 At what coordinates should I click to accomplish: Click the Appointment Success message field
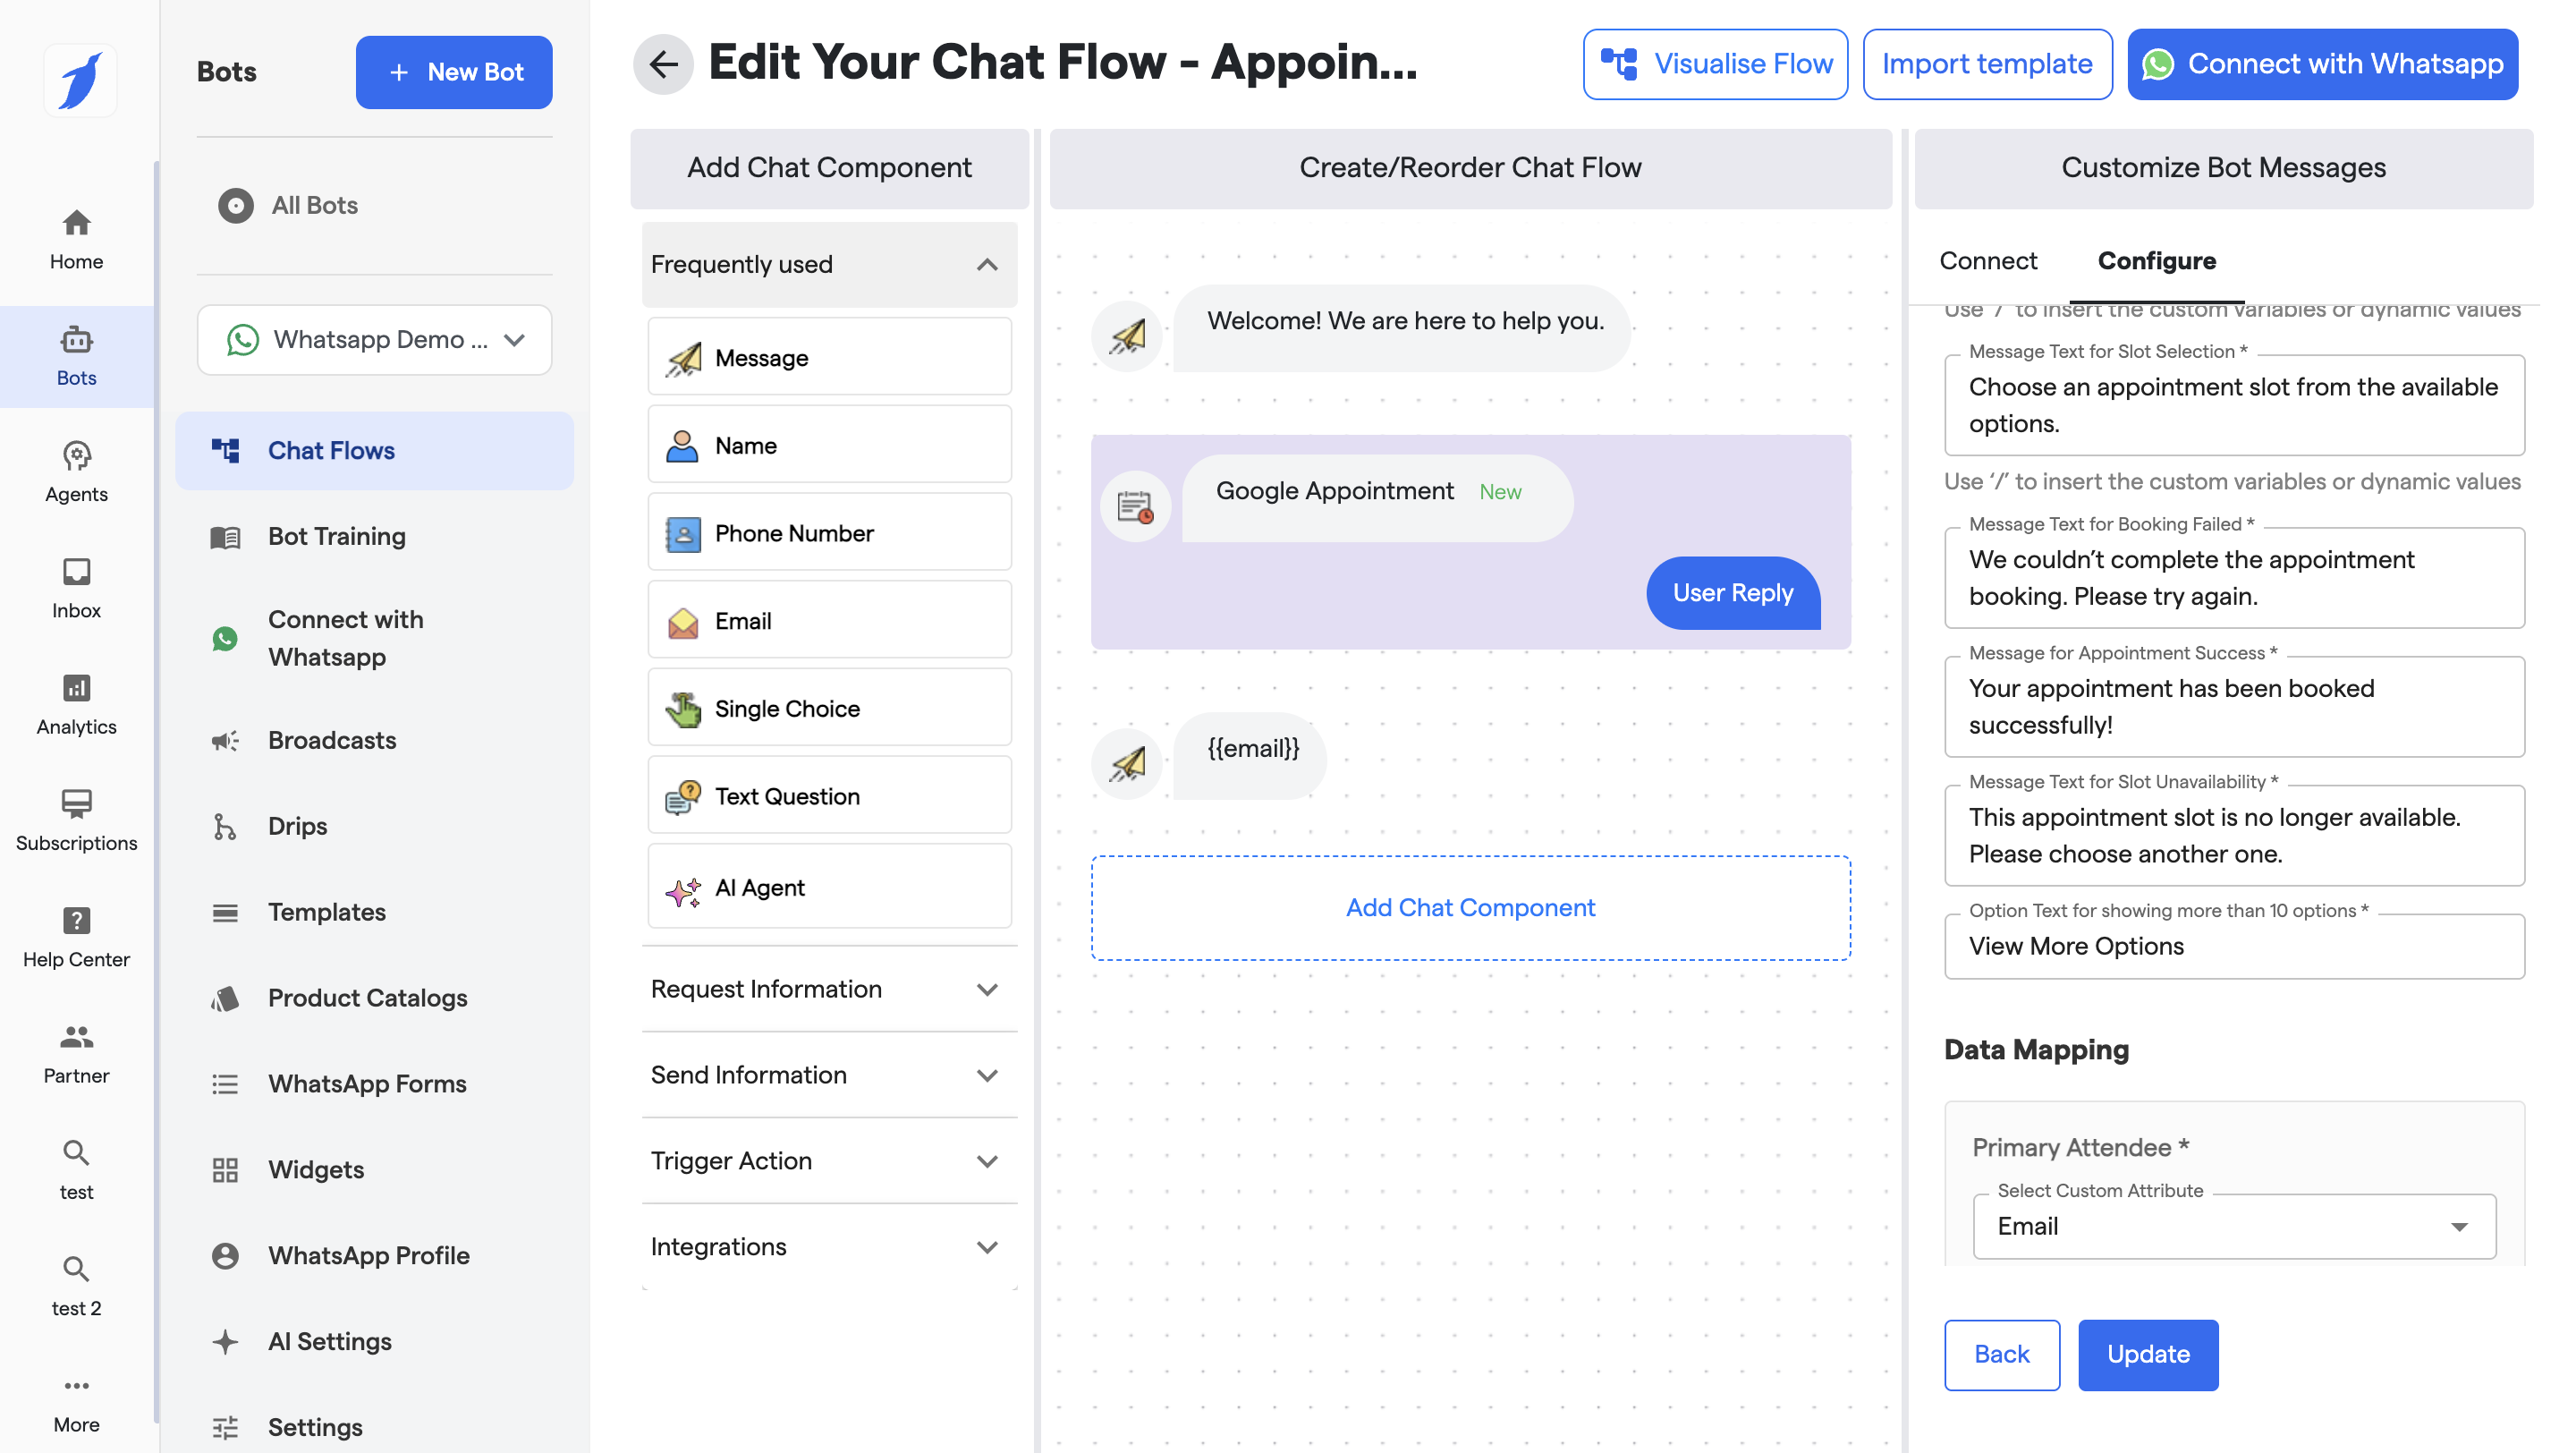pos(2233,707)
